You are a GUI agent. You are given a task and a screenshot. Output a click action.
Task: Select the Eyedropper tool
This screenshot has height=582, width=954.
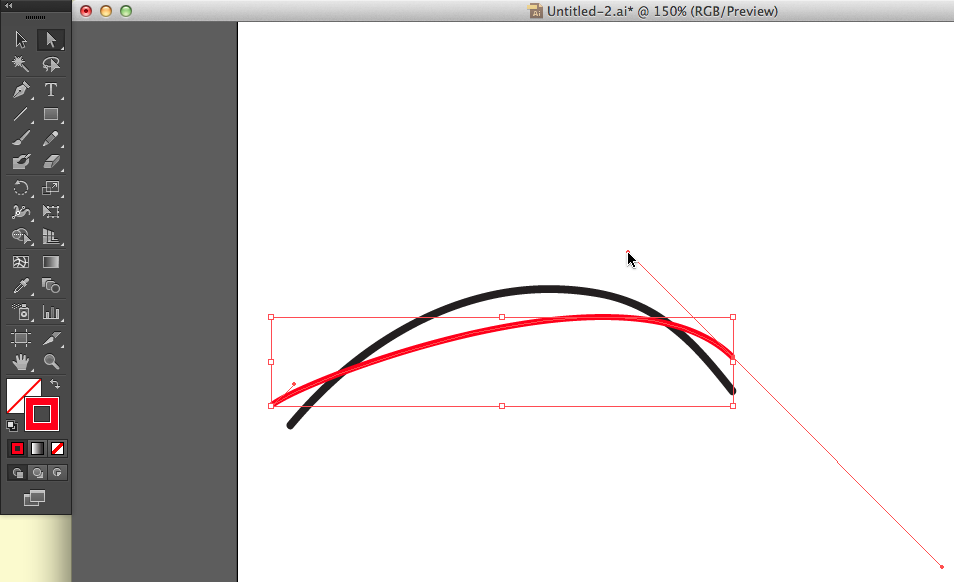[x=21, y=286]
